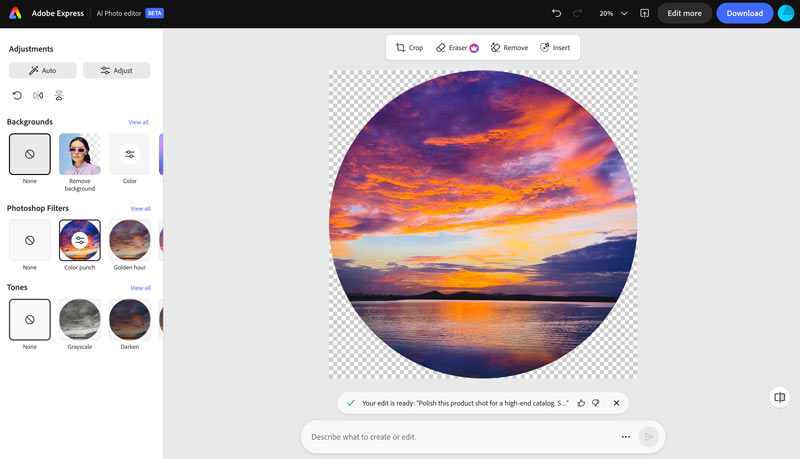Click the Download button
The height and width of the screenshot is (459, 800).
pyautogui.click(x=744, y=13)
